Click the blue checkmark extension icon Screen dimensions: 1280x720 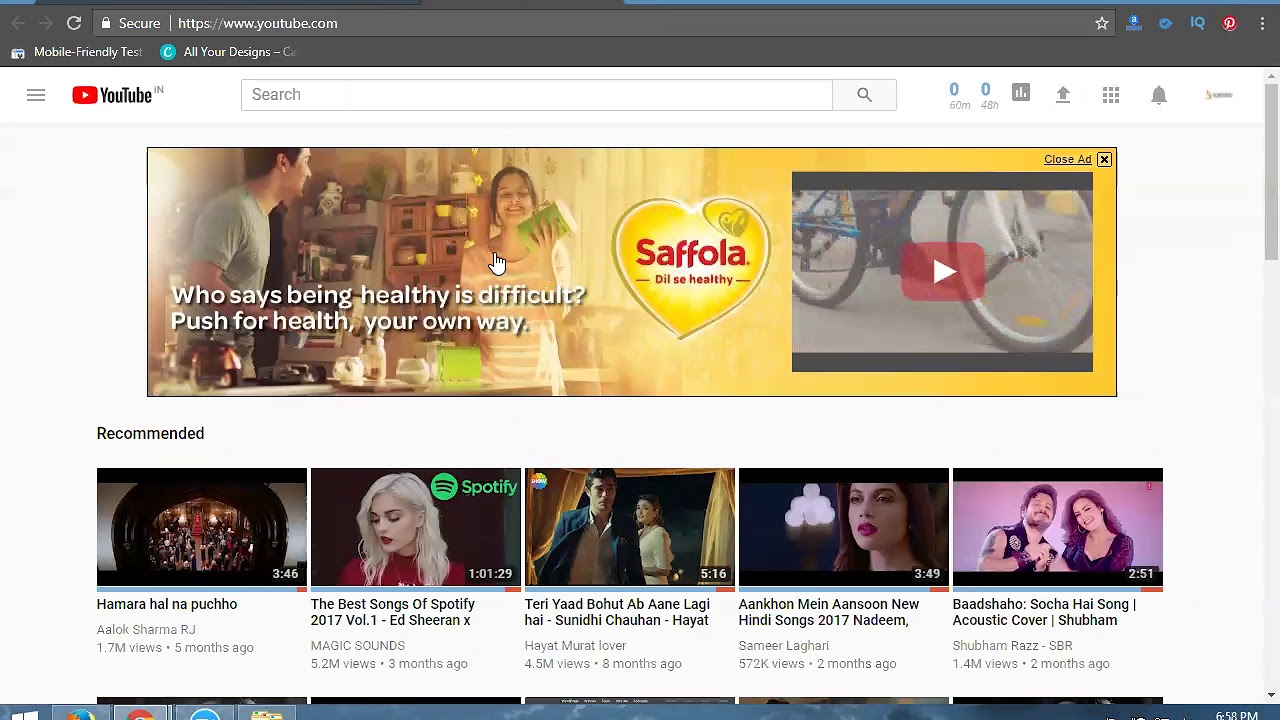1165,23
